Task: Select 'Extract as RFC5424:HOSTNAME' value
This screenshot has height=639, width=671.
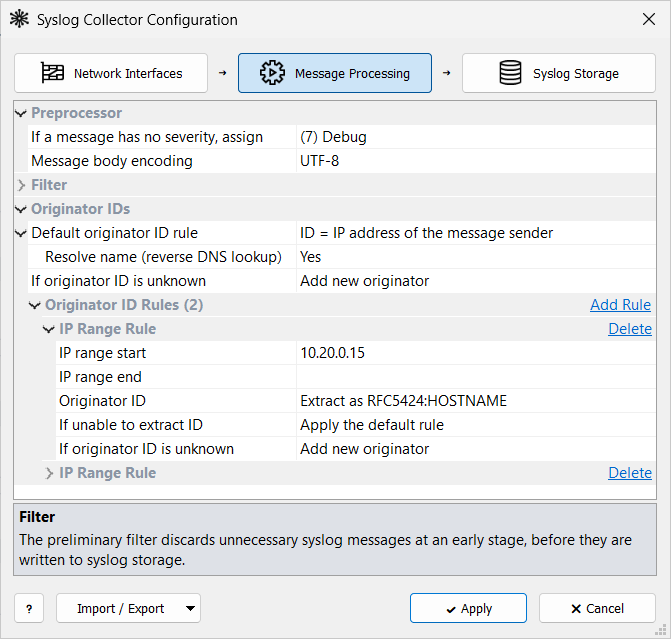Action: coord(476,401)
